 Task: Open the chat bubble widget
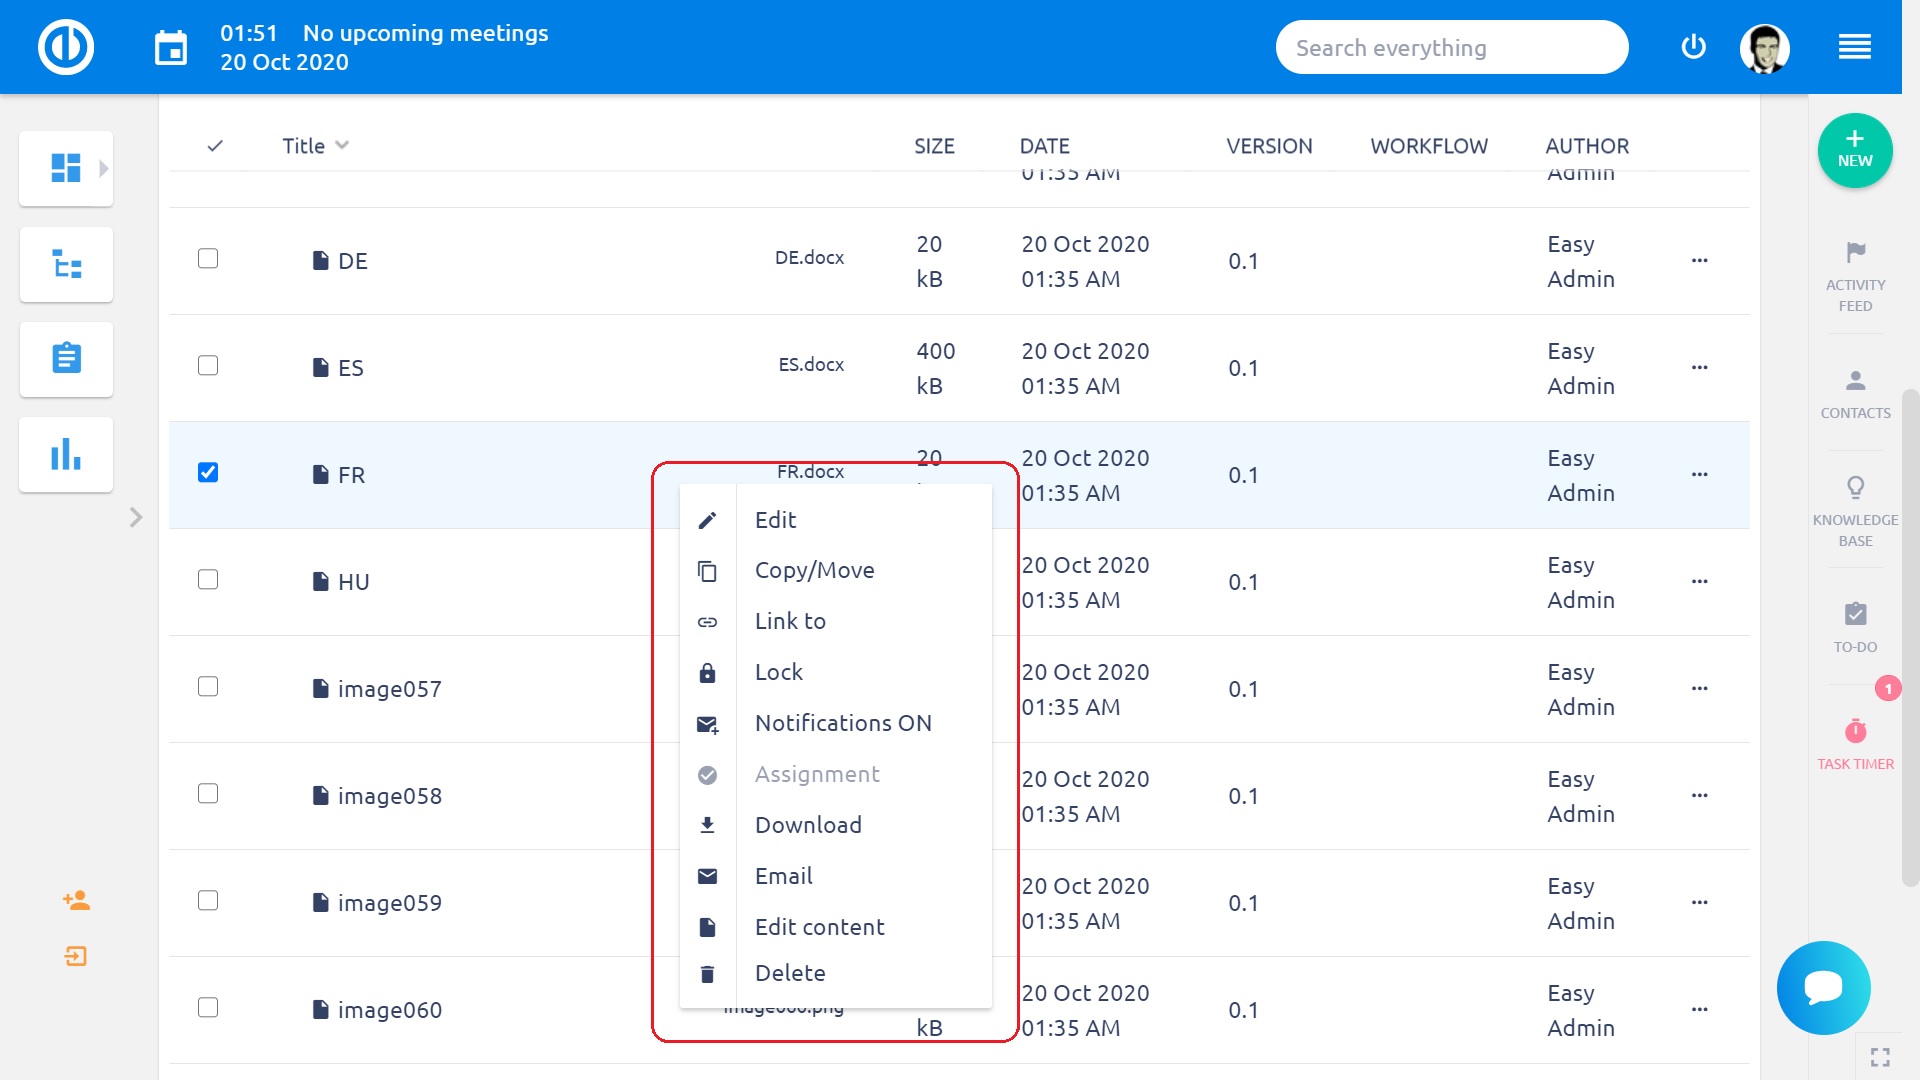1823,987
